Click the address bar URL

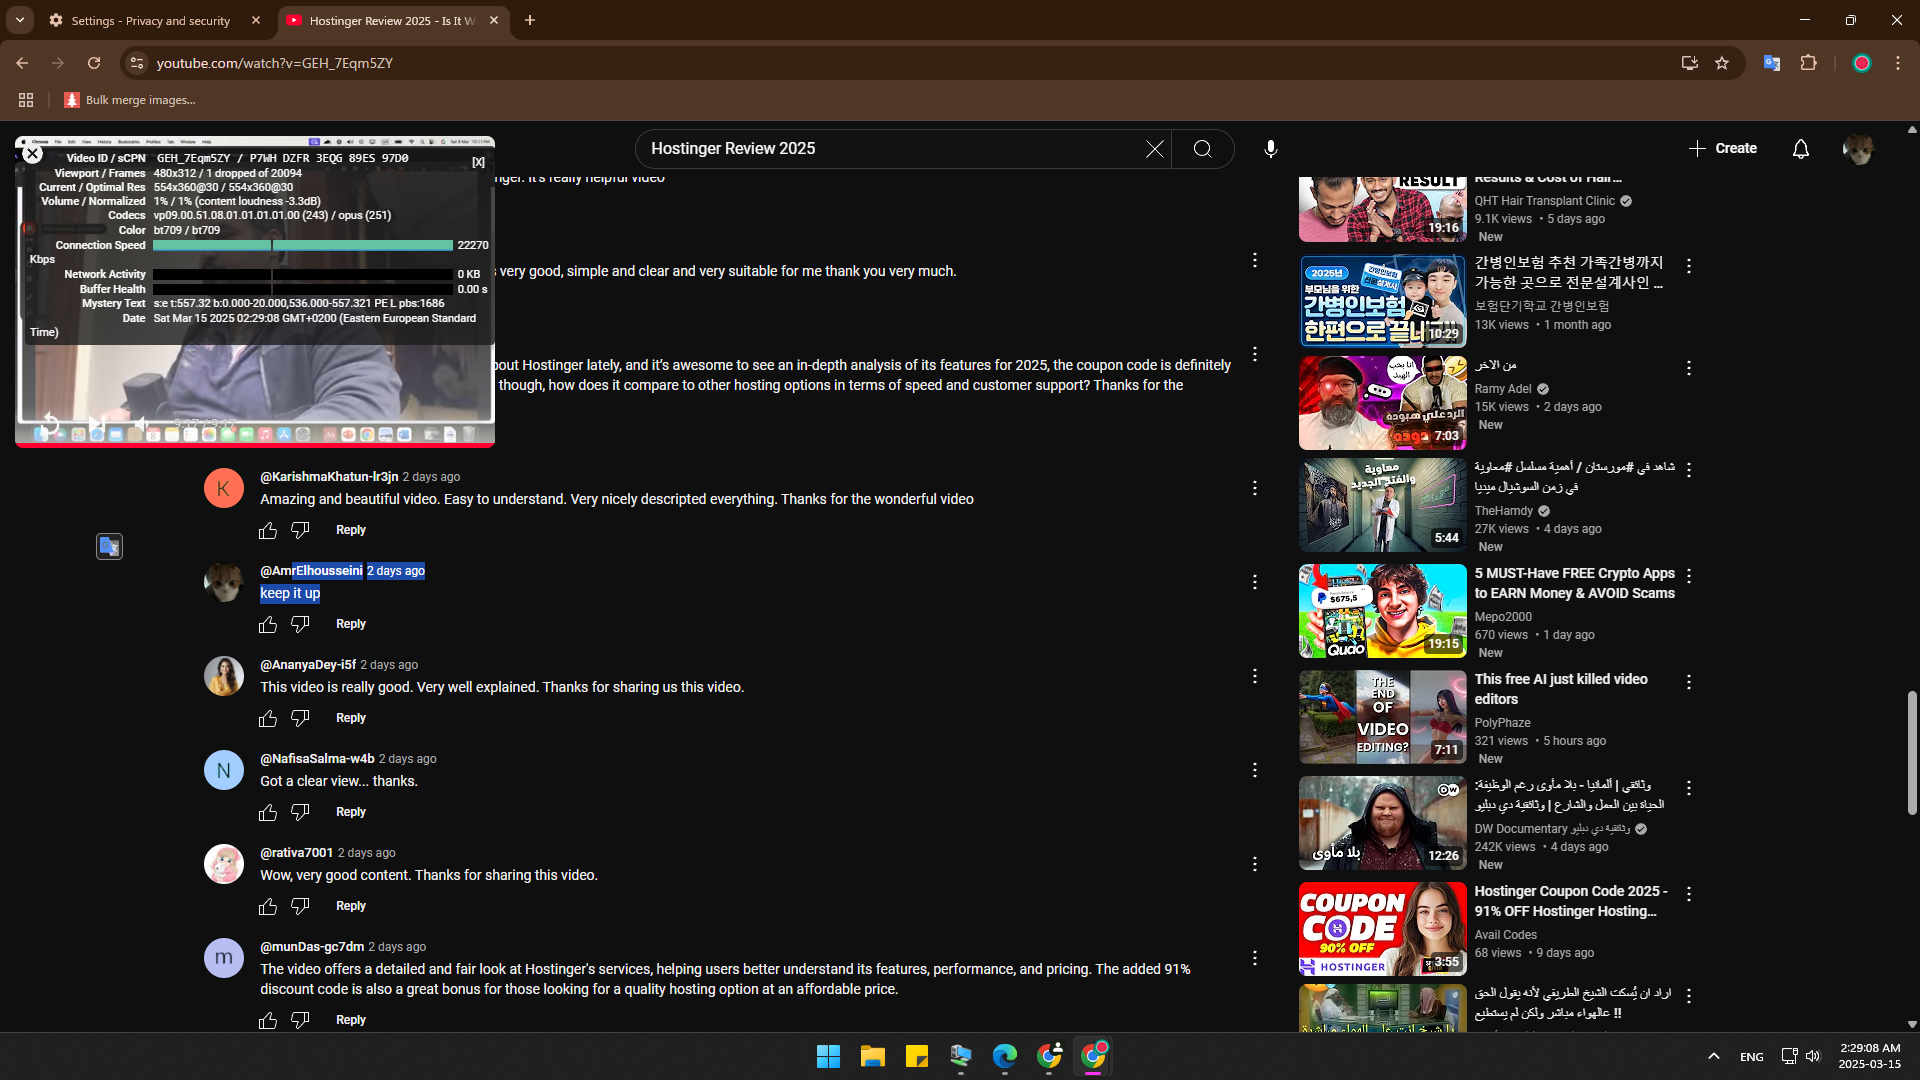point(274,63)
